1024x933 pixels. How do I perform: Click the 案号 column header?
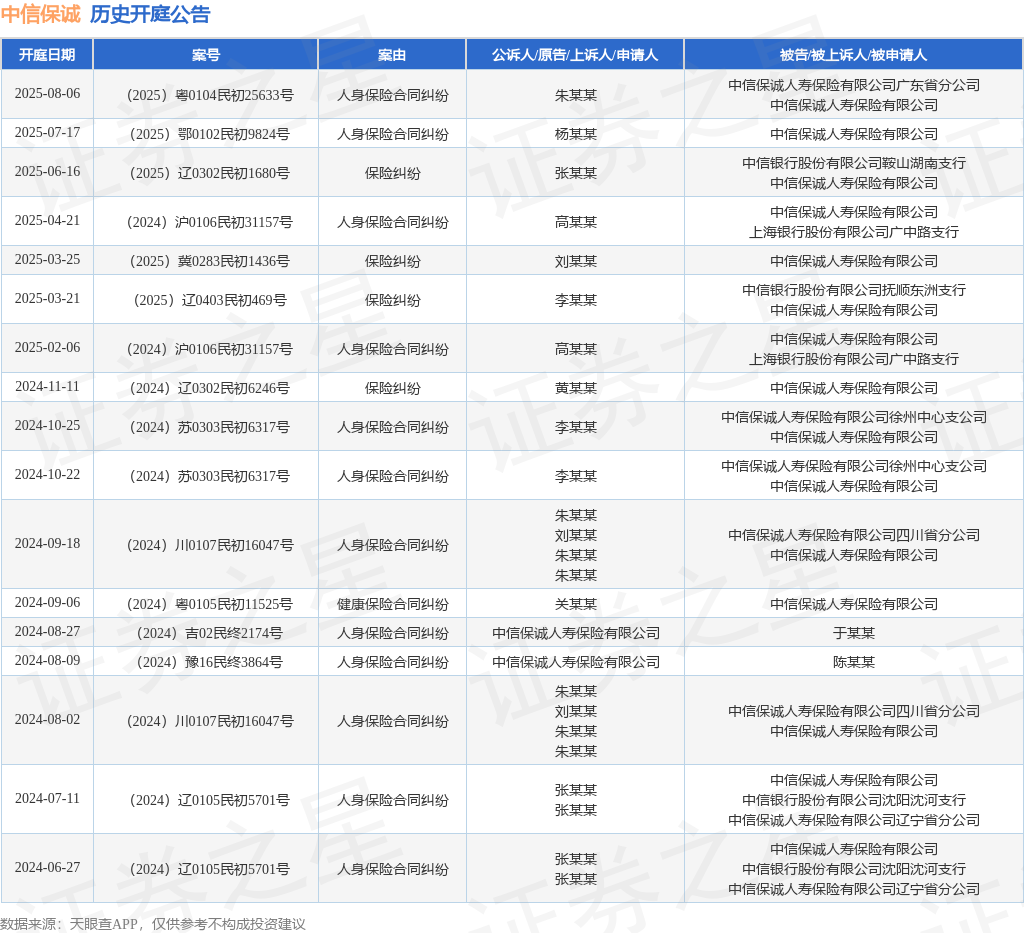point(206,55)
